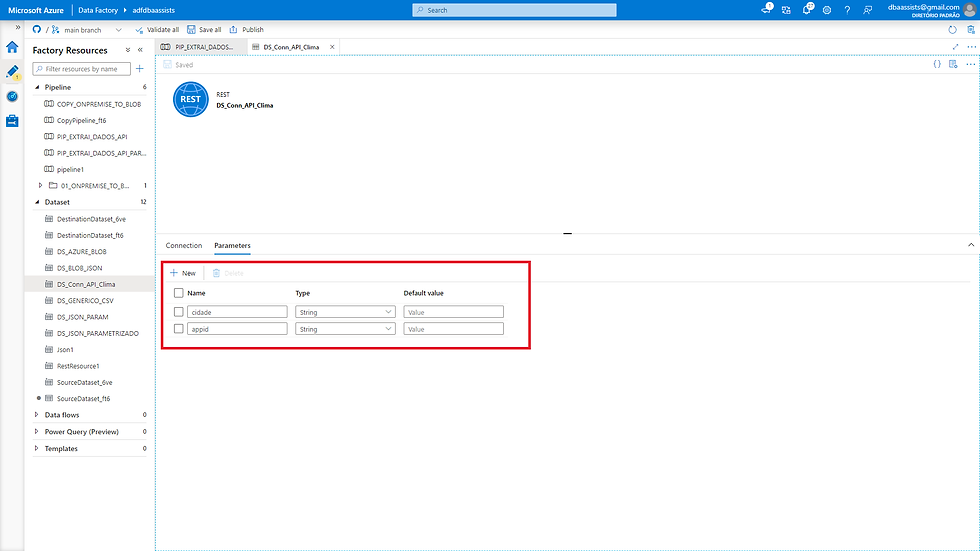The image size is (980, 551).
Task: Open the Author pencil hub
Action: [12, 72]
